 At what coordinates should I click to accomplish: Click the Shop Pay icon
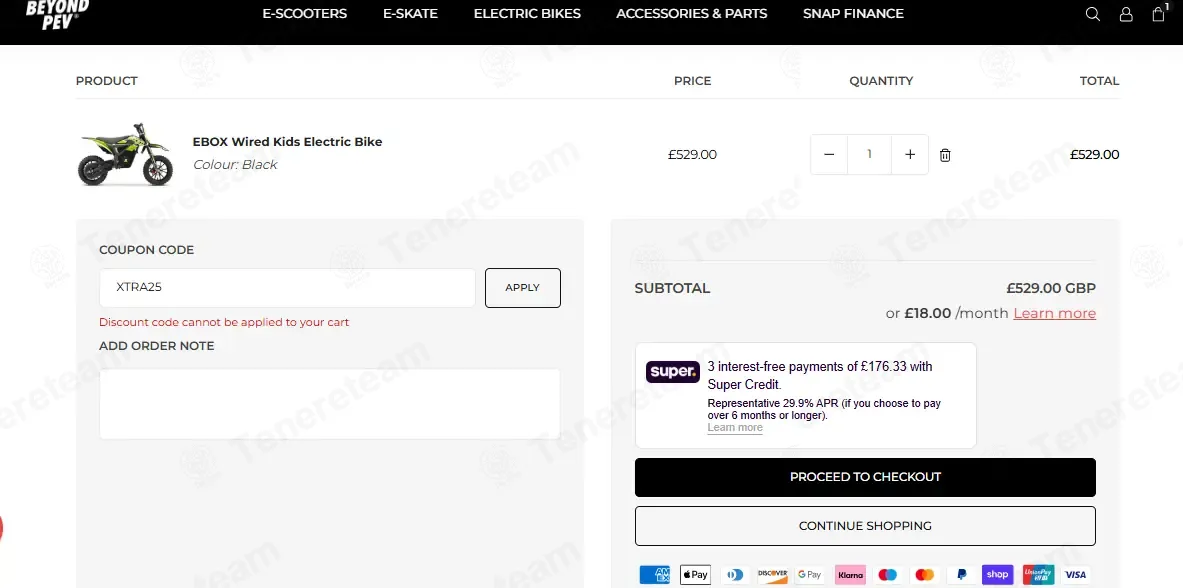(997, 574)
